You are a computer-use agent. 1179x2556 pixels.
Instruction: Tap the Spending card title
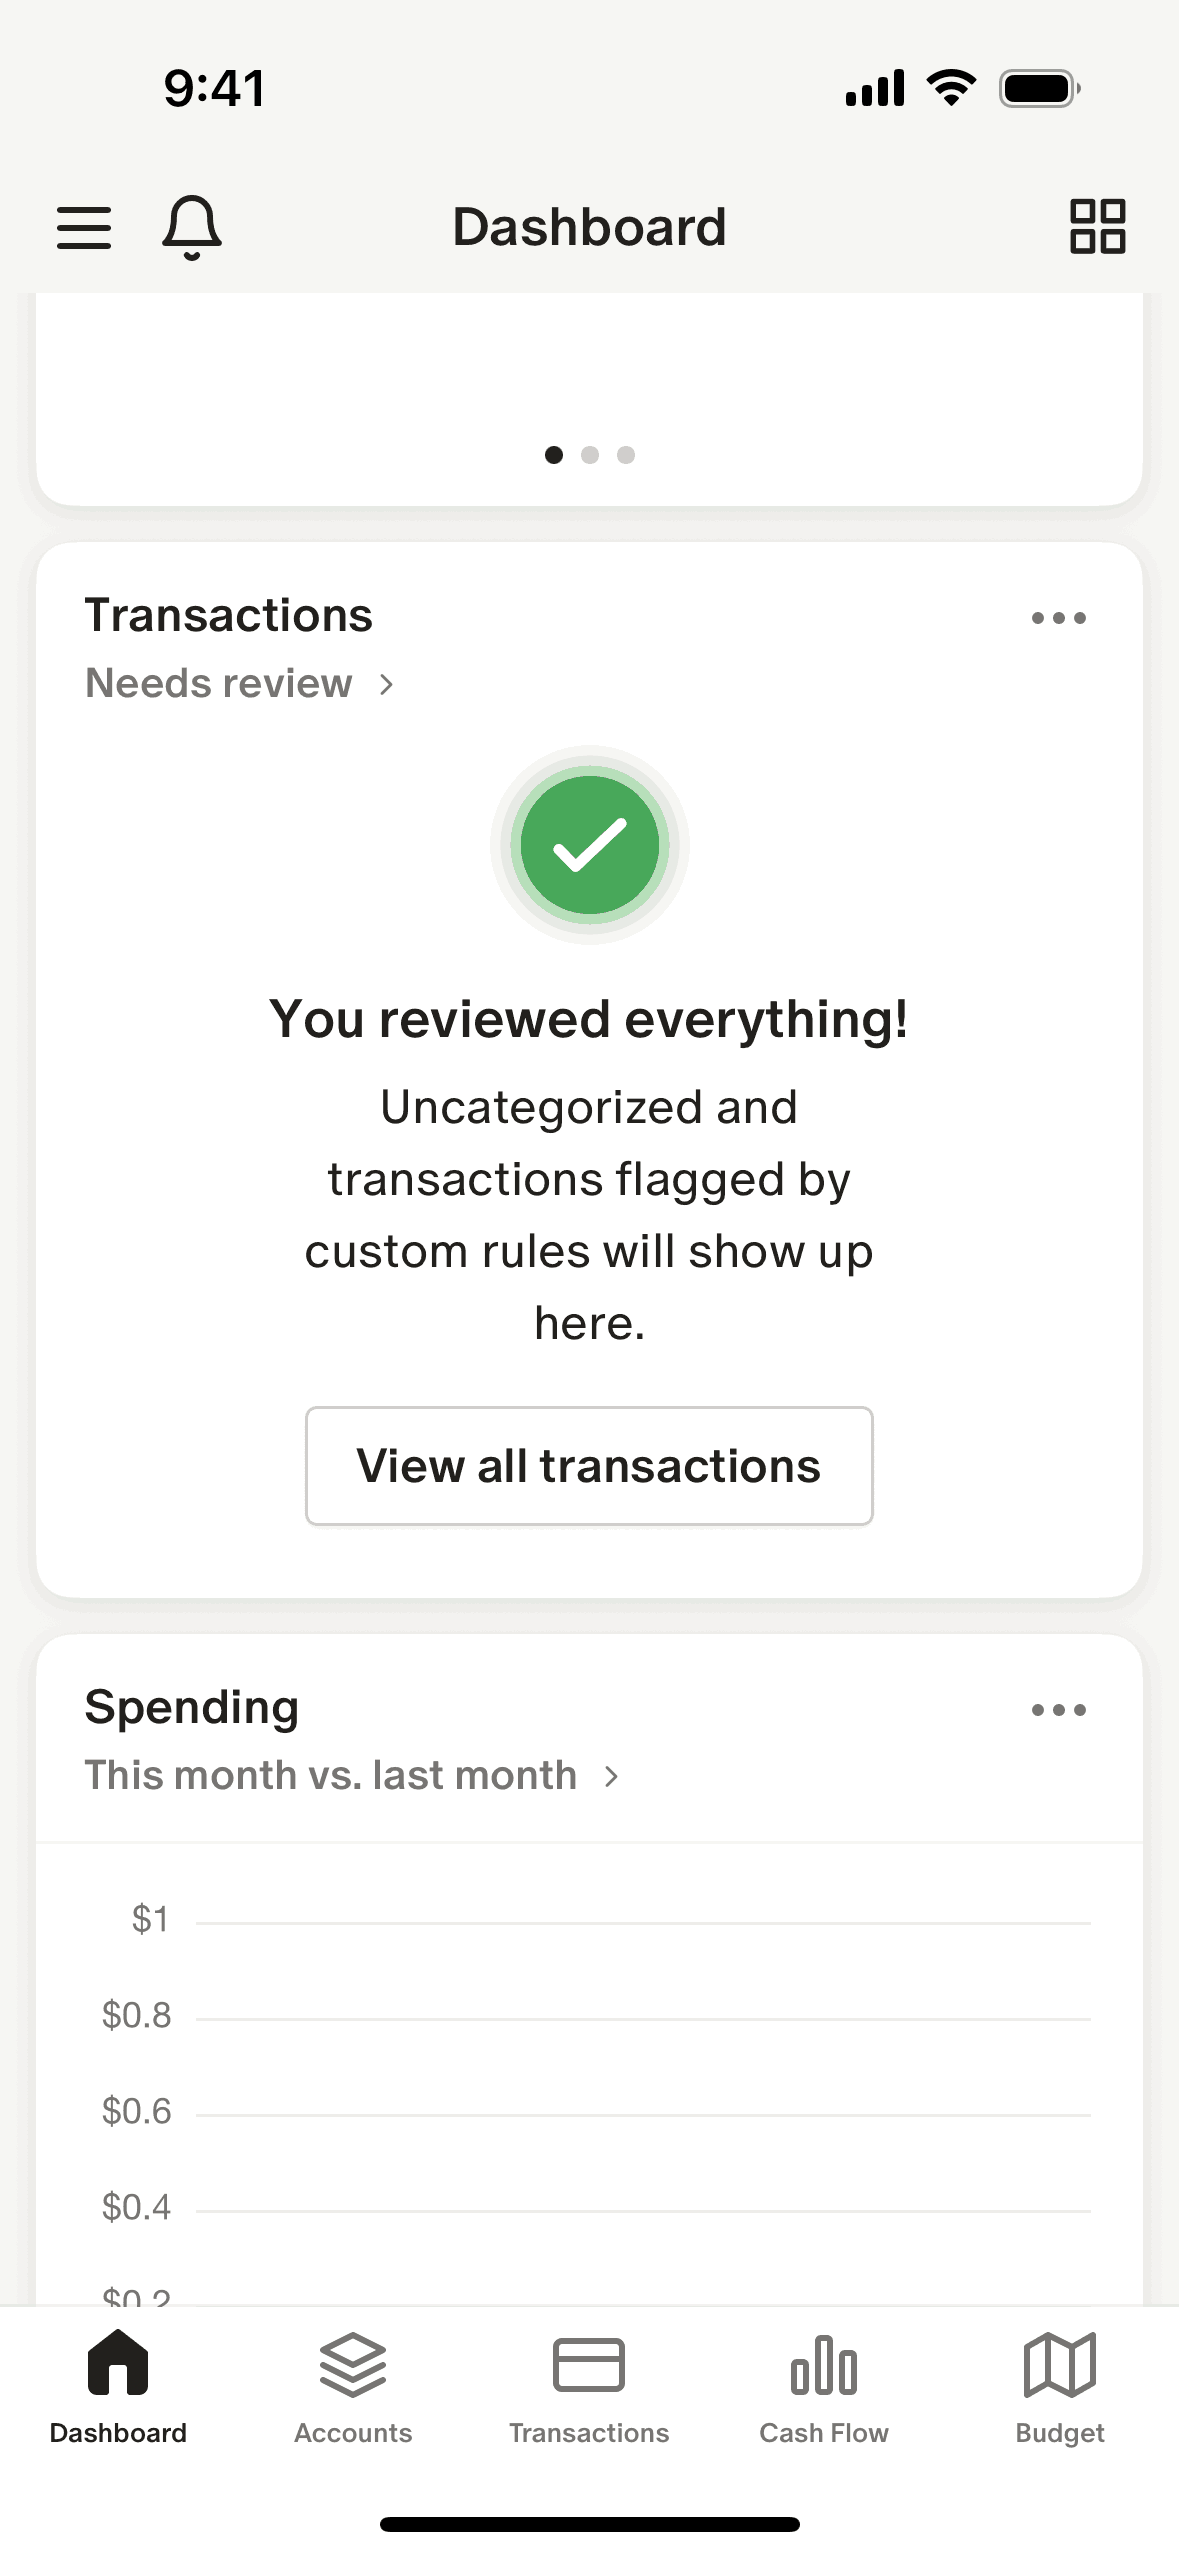[192, 1707]
